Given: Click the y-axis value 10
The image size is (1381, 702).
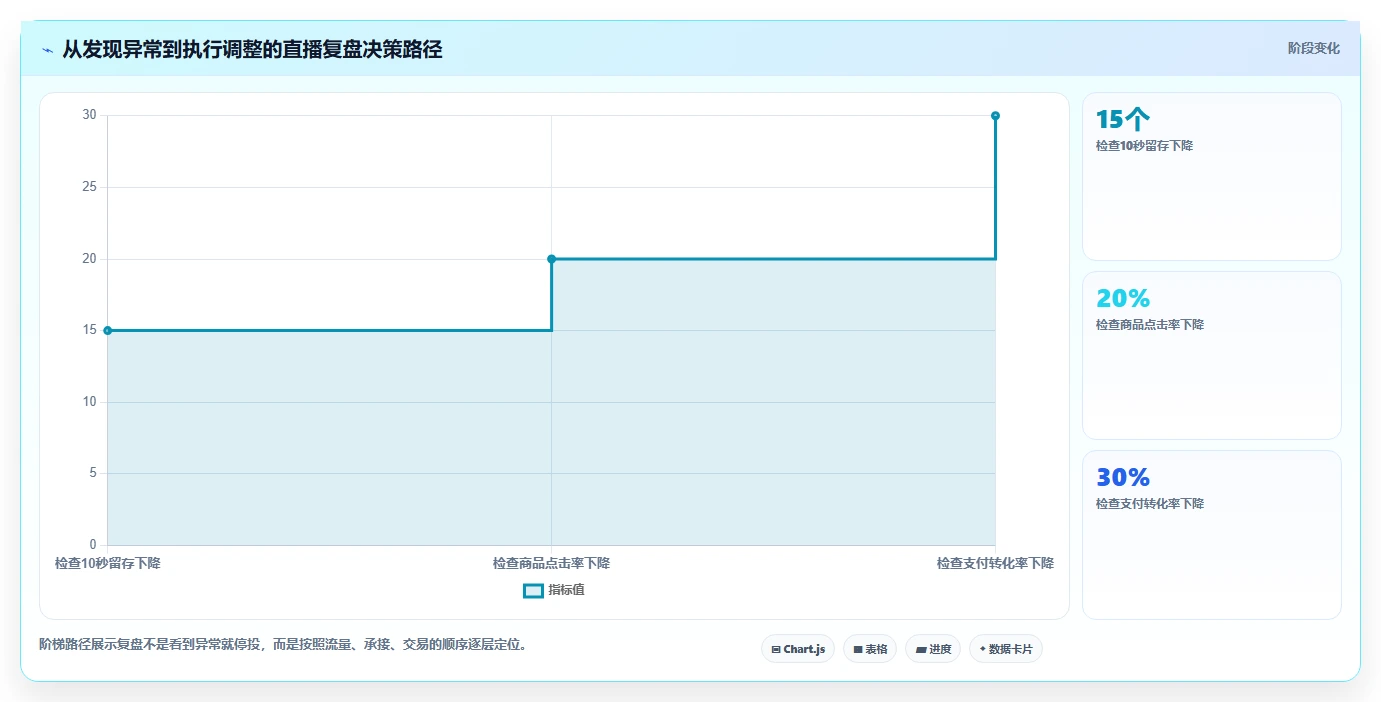Looking at the screenshot, I should 90,402.
